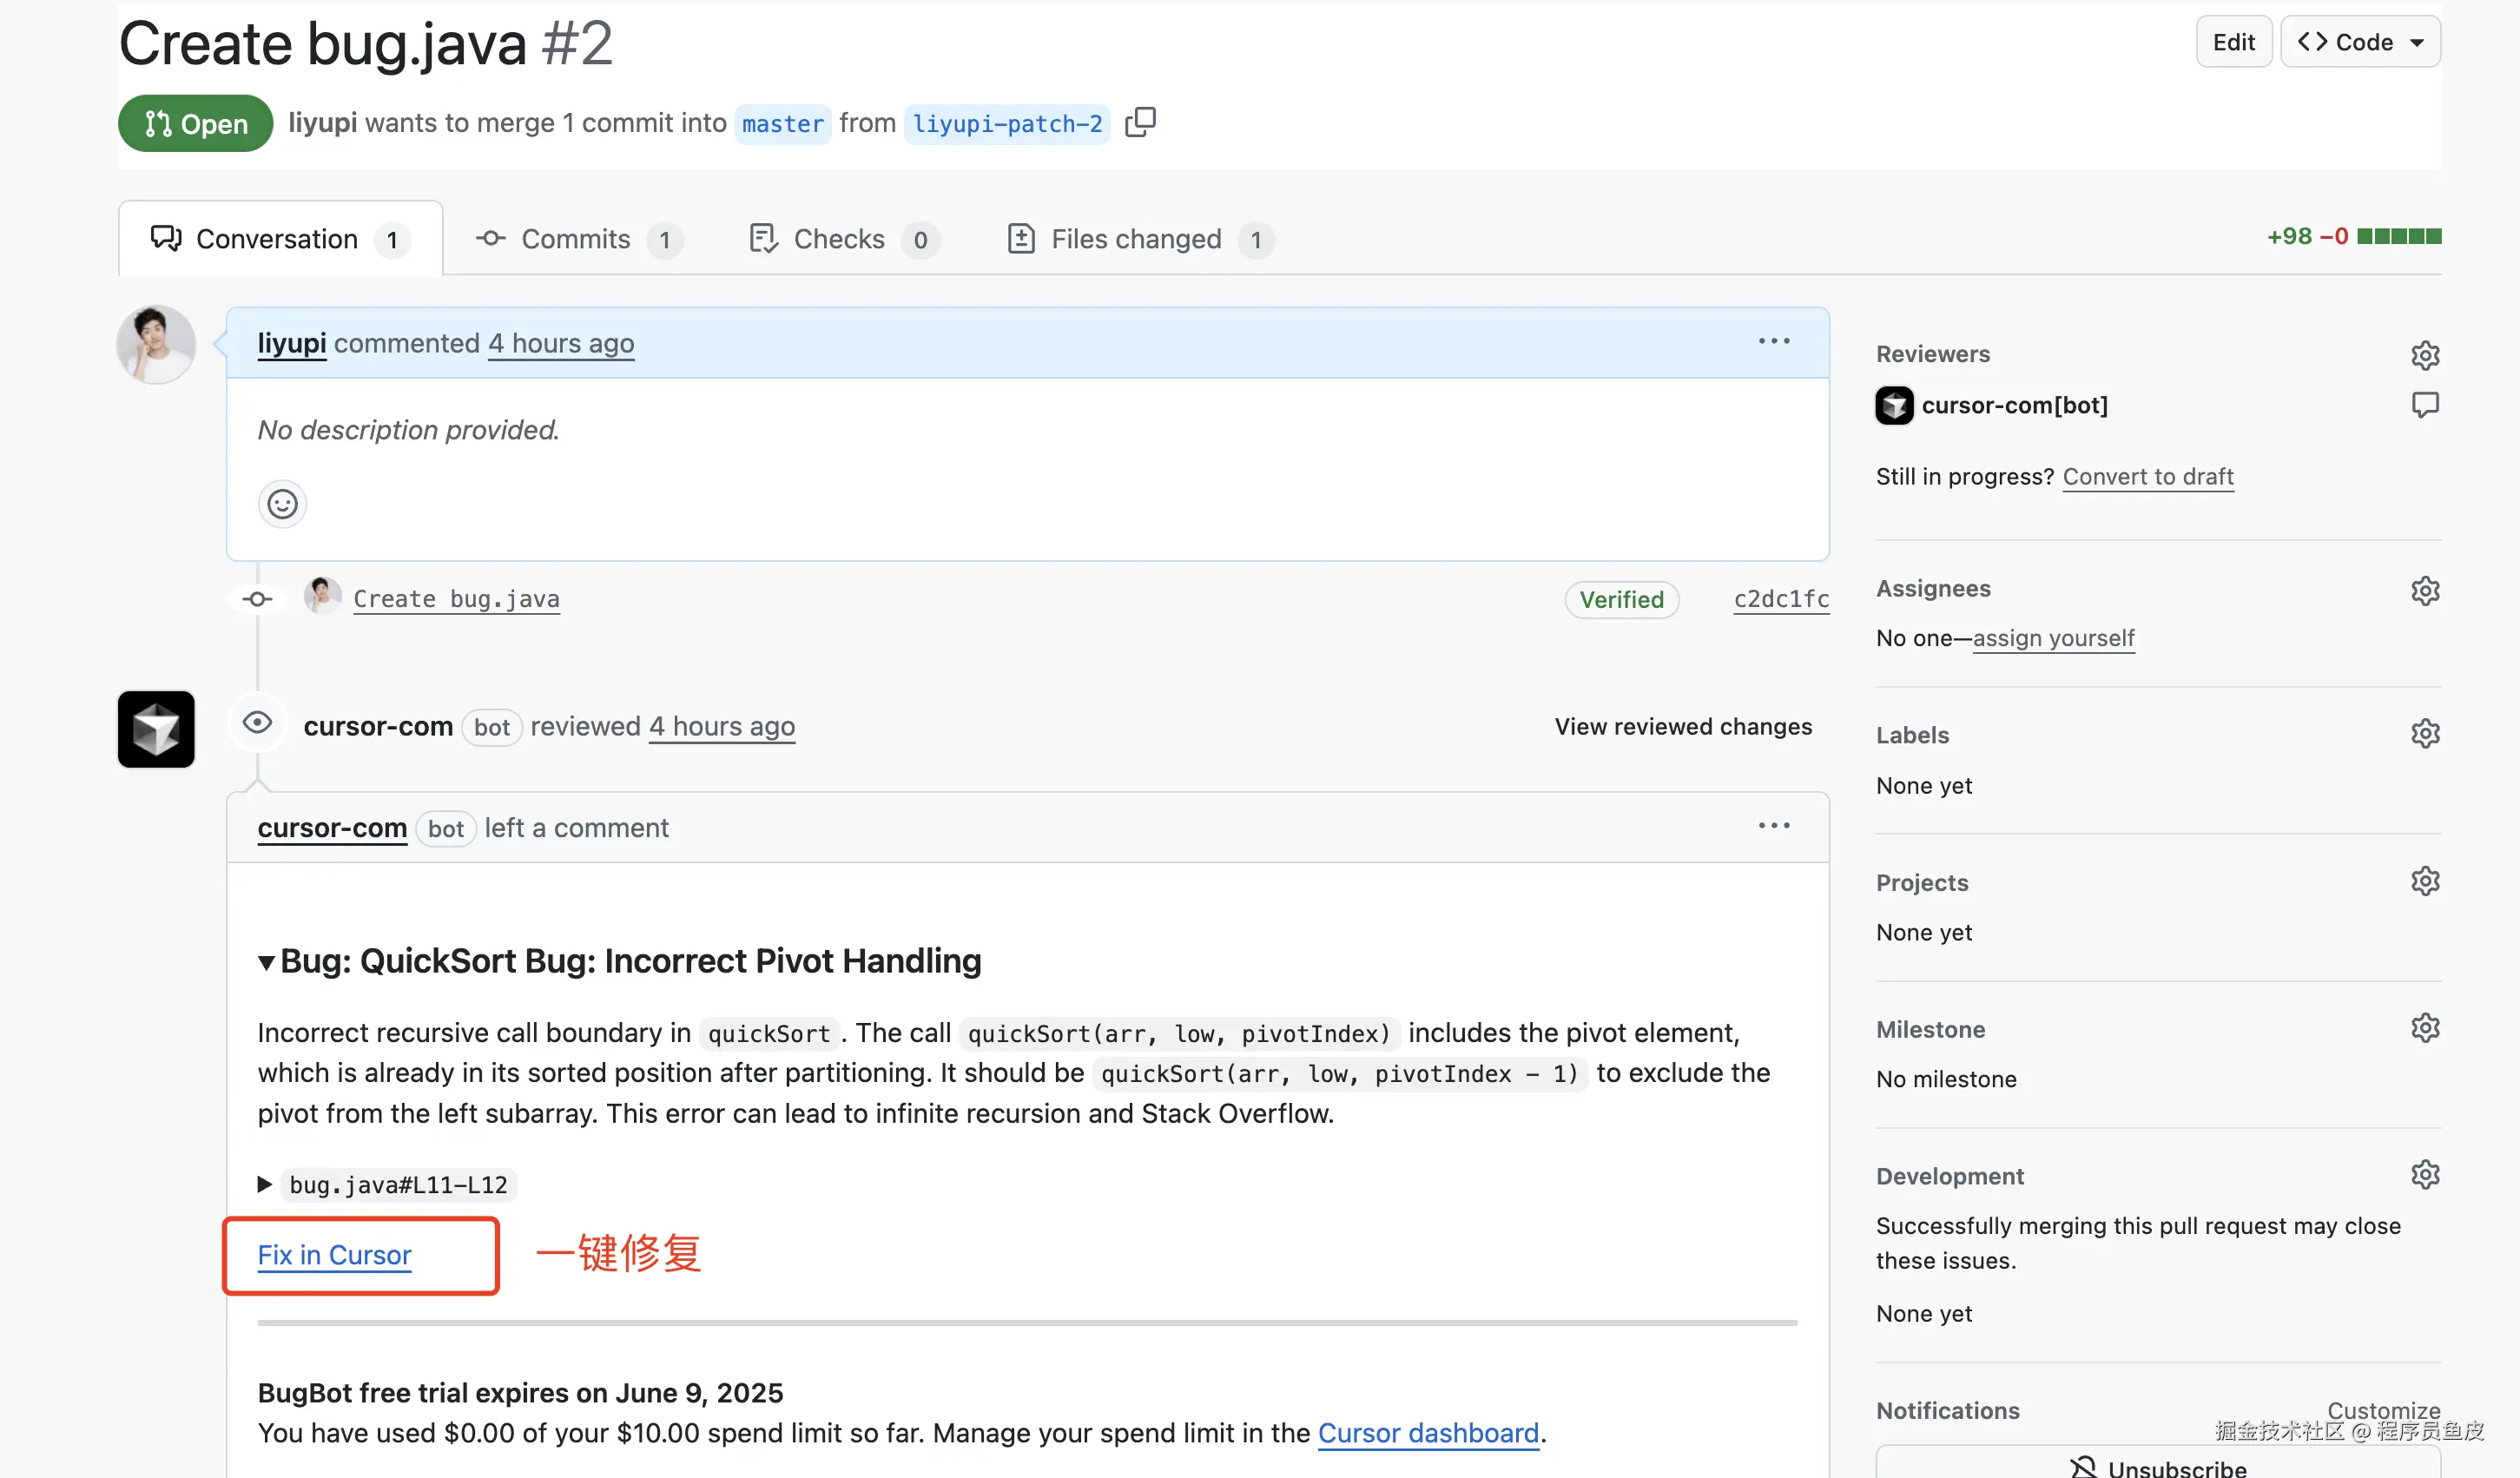Expand the bug.java#L11-L12 snippet
2520x1478 pixels.
click(265, 1184)
